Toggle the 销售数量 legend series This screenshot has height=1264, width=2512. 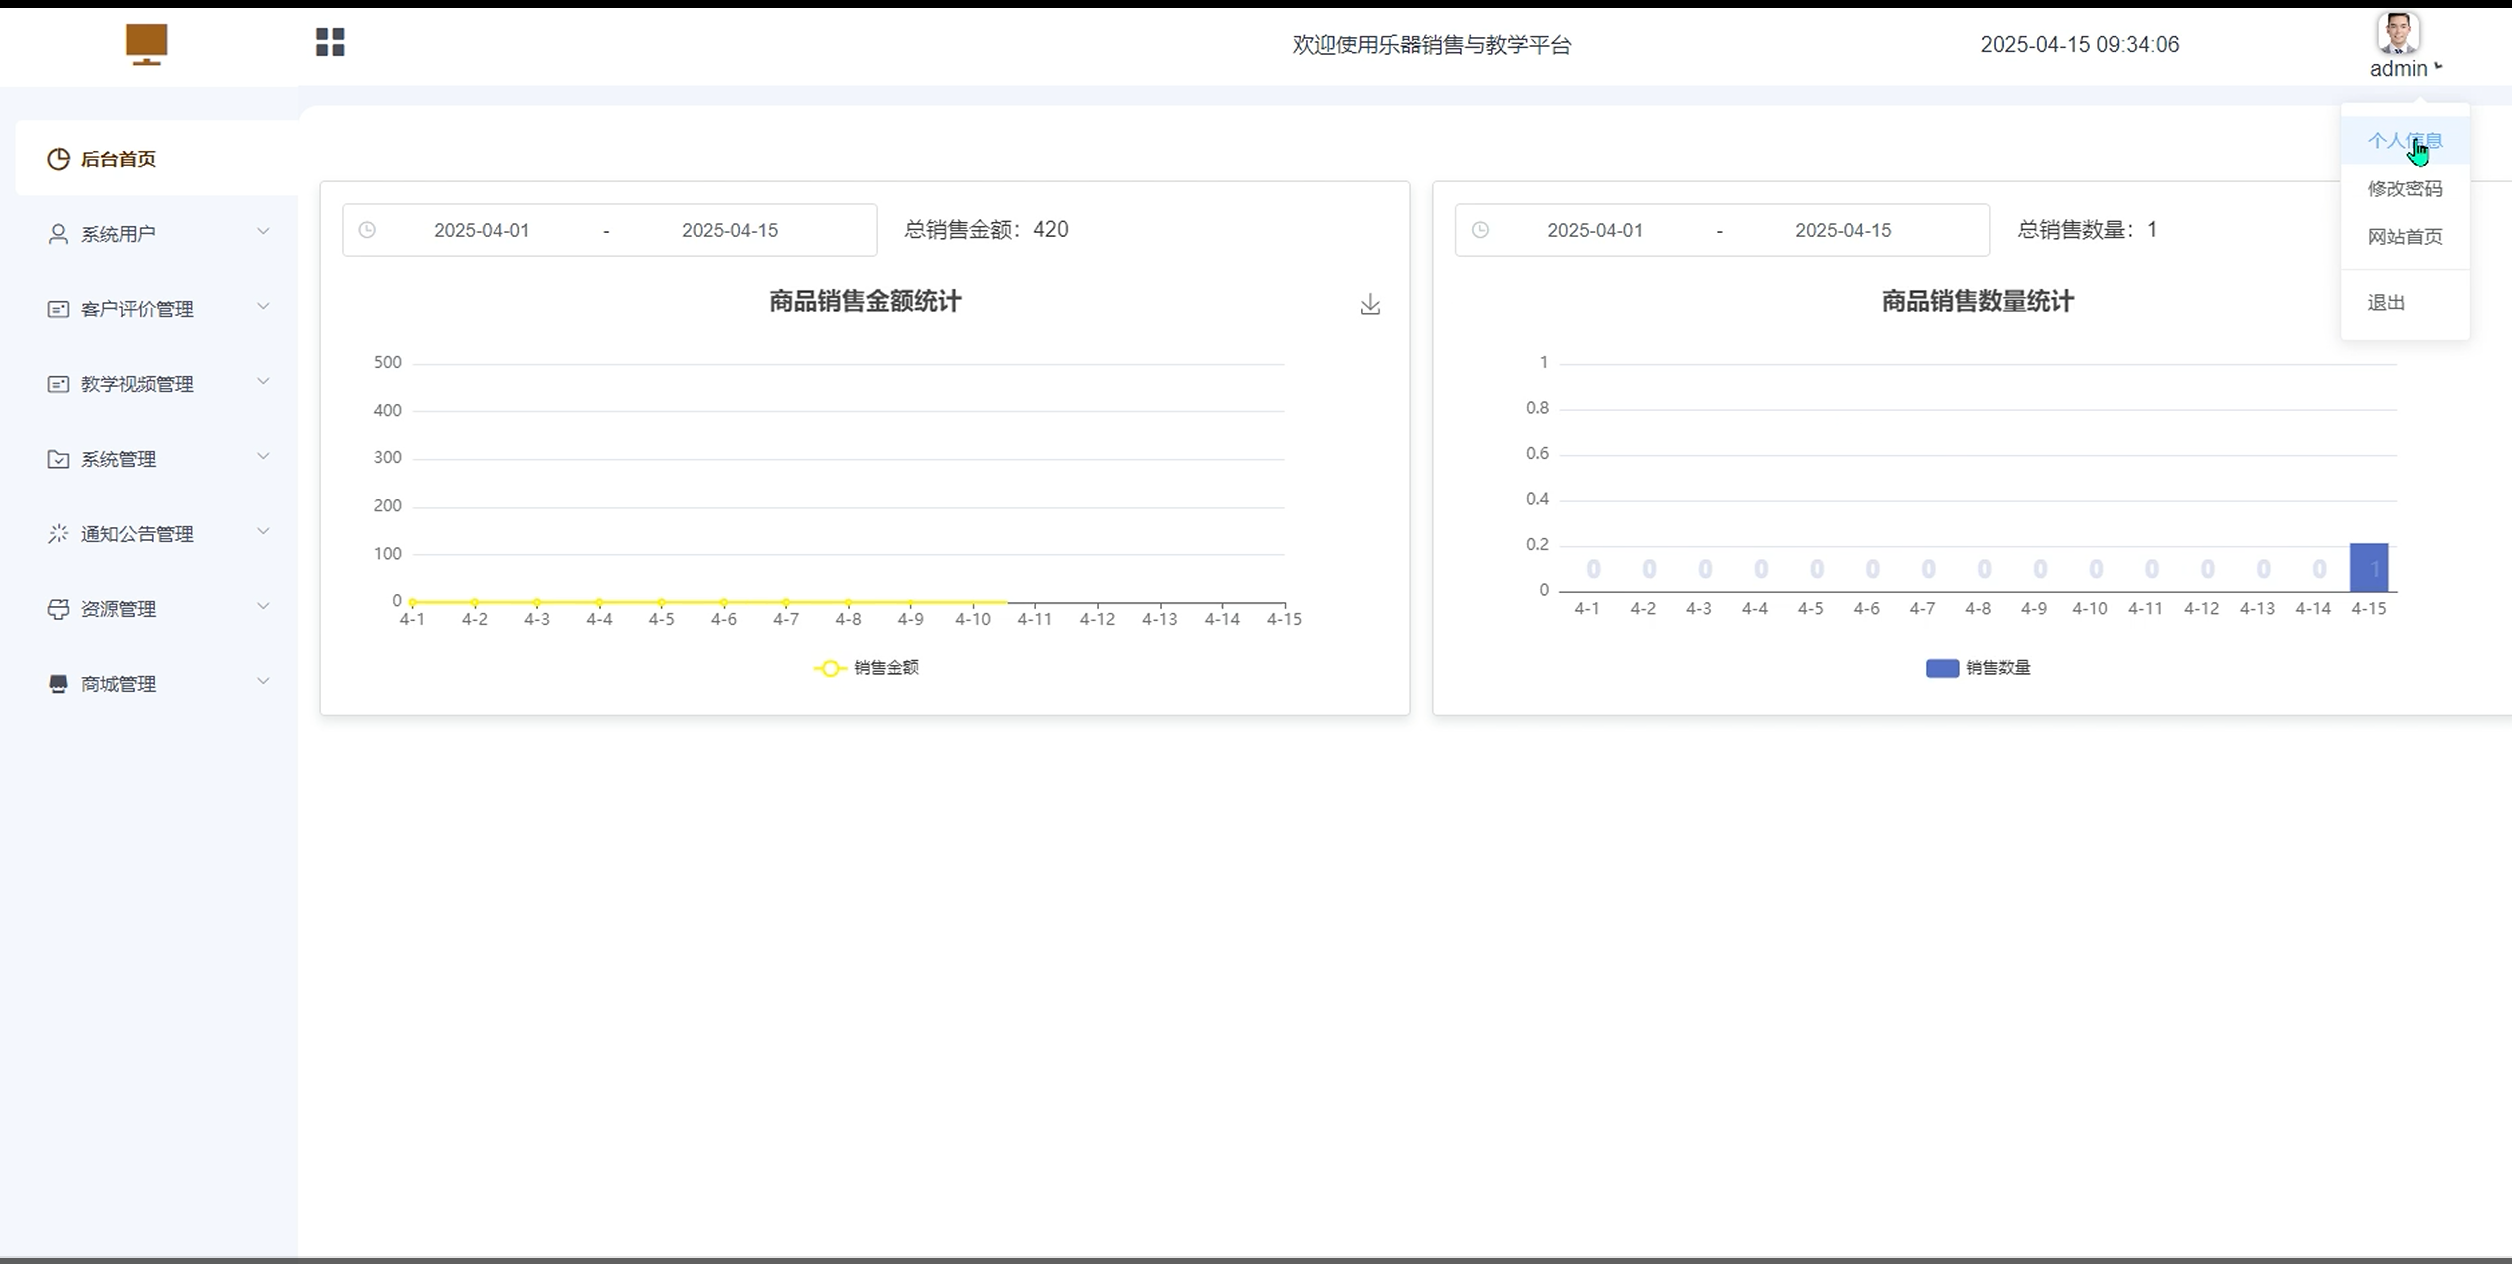point(1977,668)
